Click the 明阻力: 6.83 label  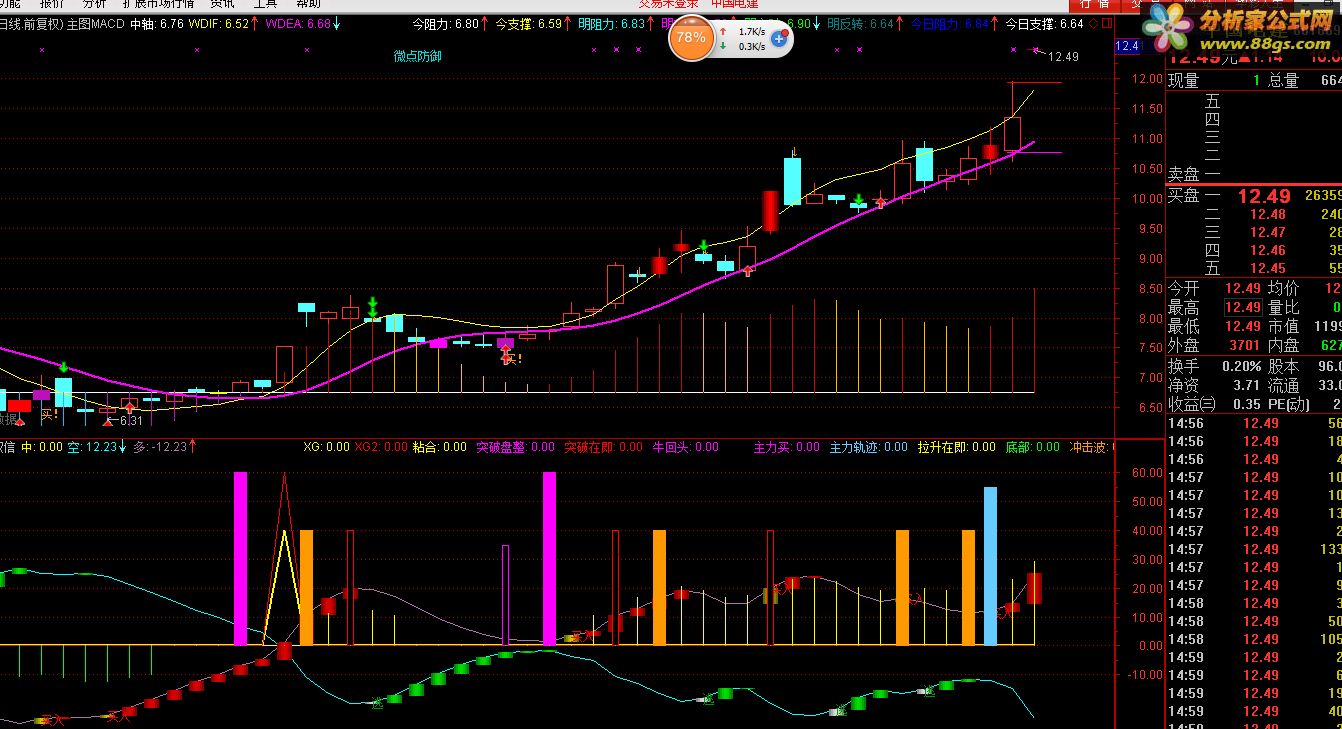click(x=612, y=24)
